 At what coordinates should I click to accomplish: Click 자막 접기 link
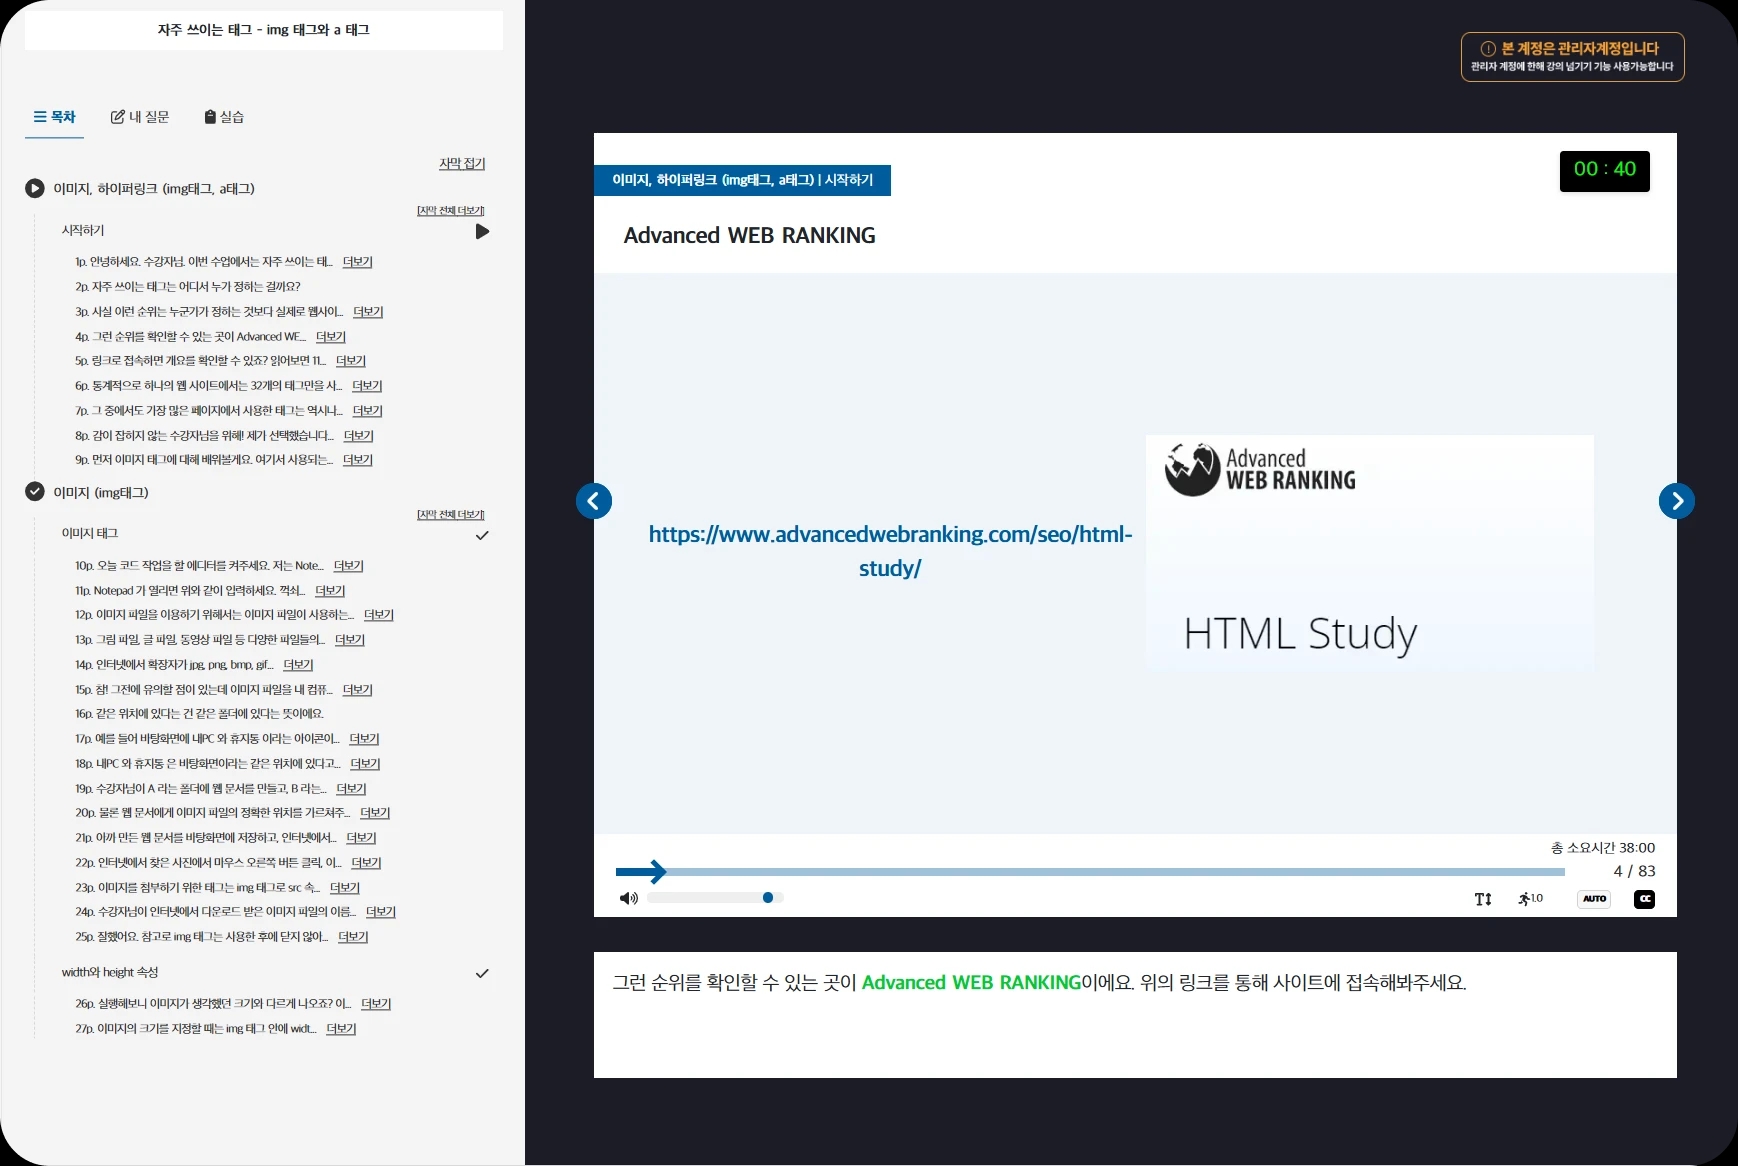click(x=462, y=163)
